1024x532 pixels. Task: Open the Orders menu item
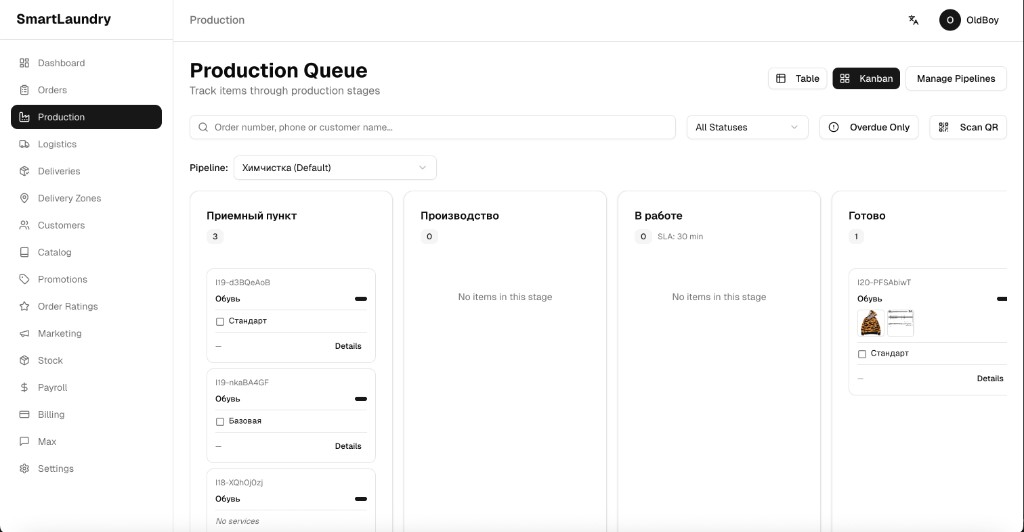(52, 90)
